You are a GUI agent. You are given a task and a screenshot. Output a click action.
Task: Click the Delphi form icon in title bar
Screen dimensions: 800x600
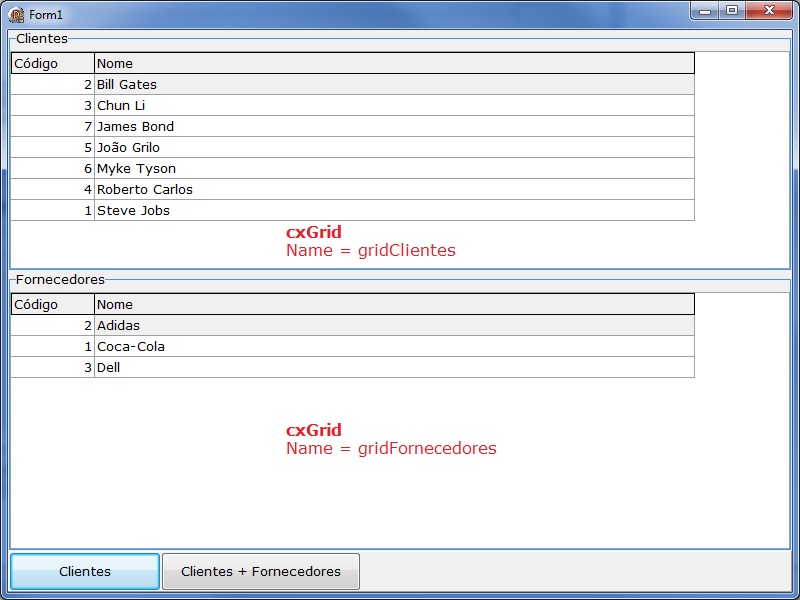17,12
